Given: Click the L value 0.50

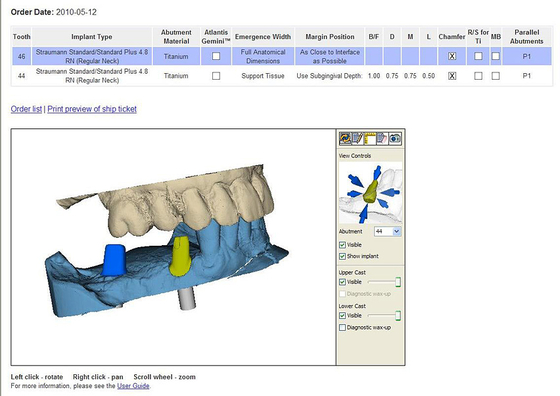Looking at the screenshot, I should point(429,76).
